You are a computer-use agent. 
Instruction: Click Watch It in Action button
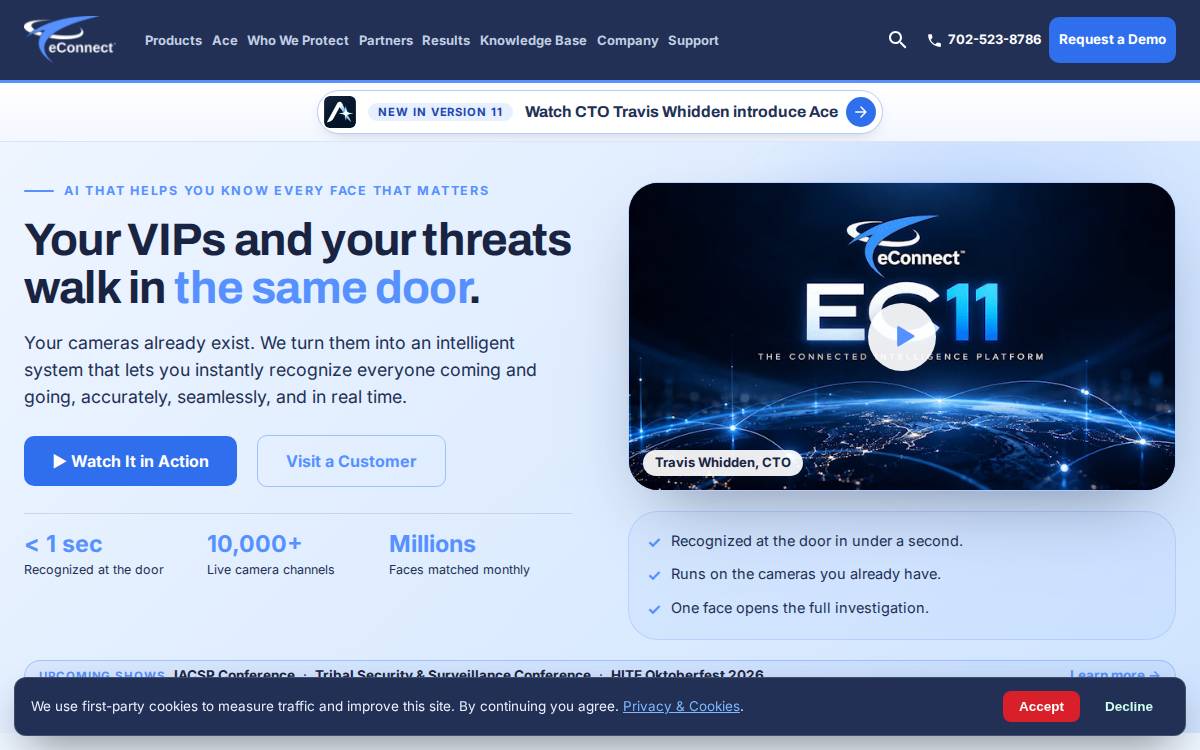pos(130,461)
